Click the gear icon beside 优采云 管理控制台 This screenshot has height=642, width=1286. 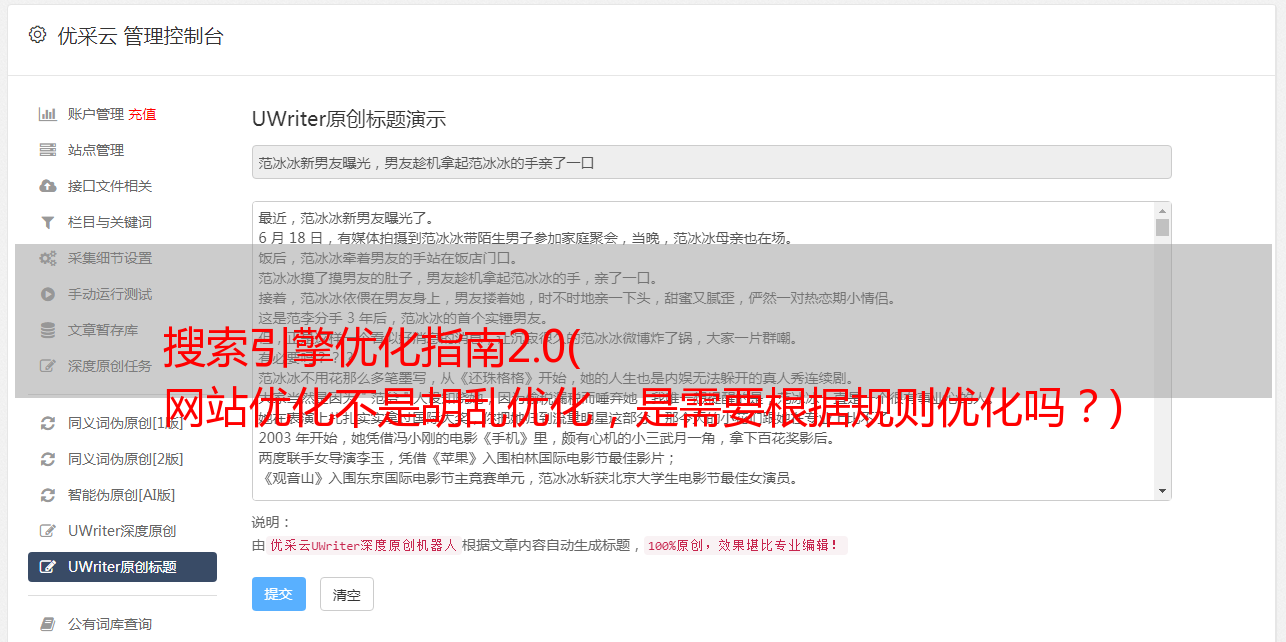tap(37, 35)
